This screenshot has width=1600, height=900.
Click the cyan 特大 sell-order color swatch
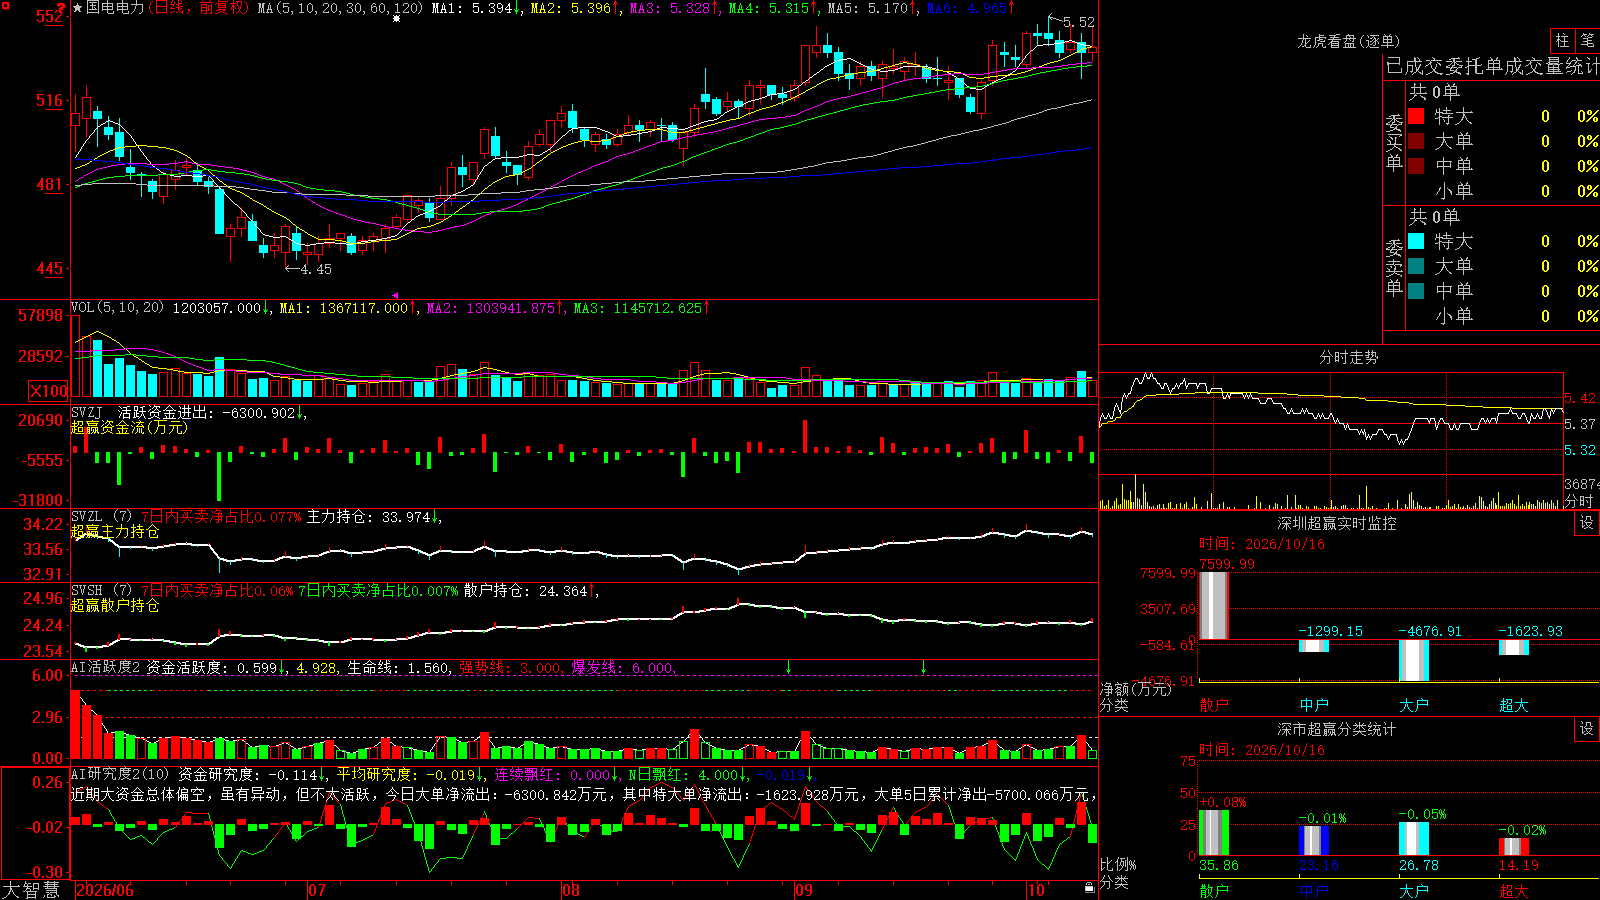click(1416, 241)
